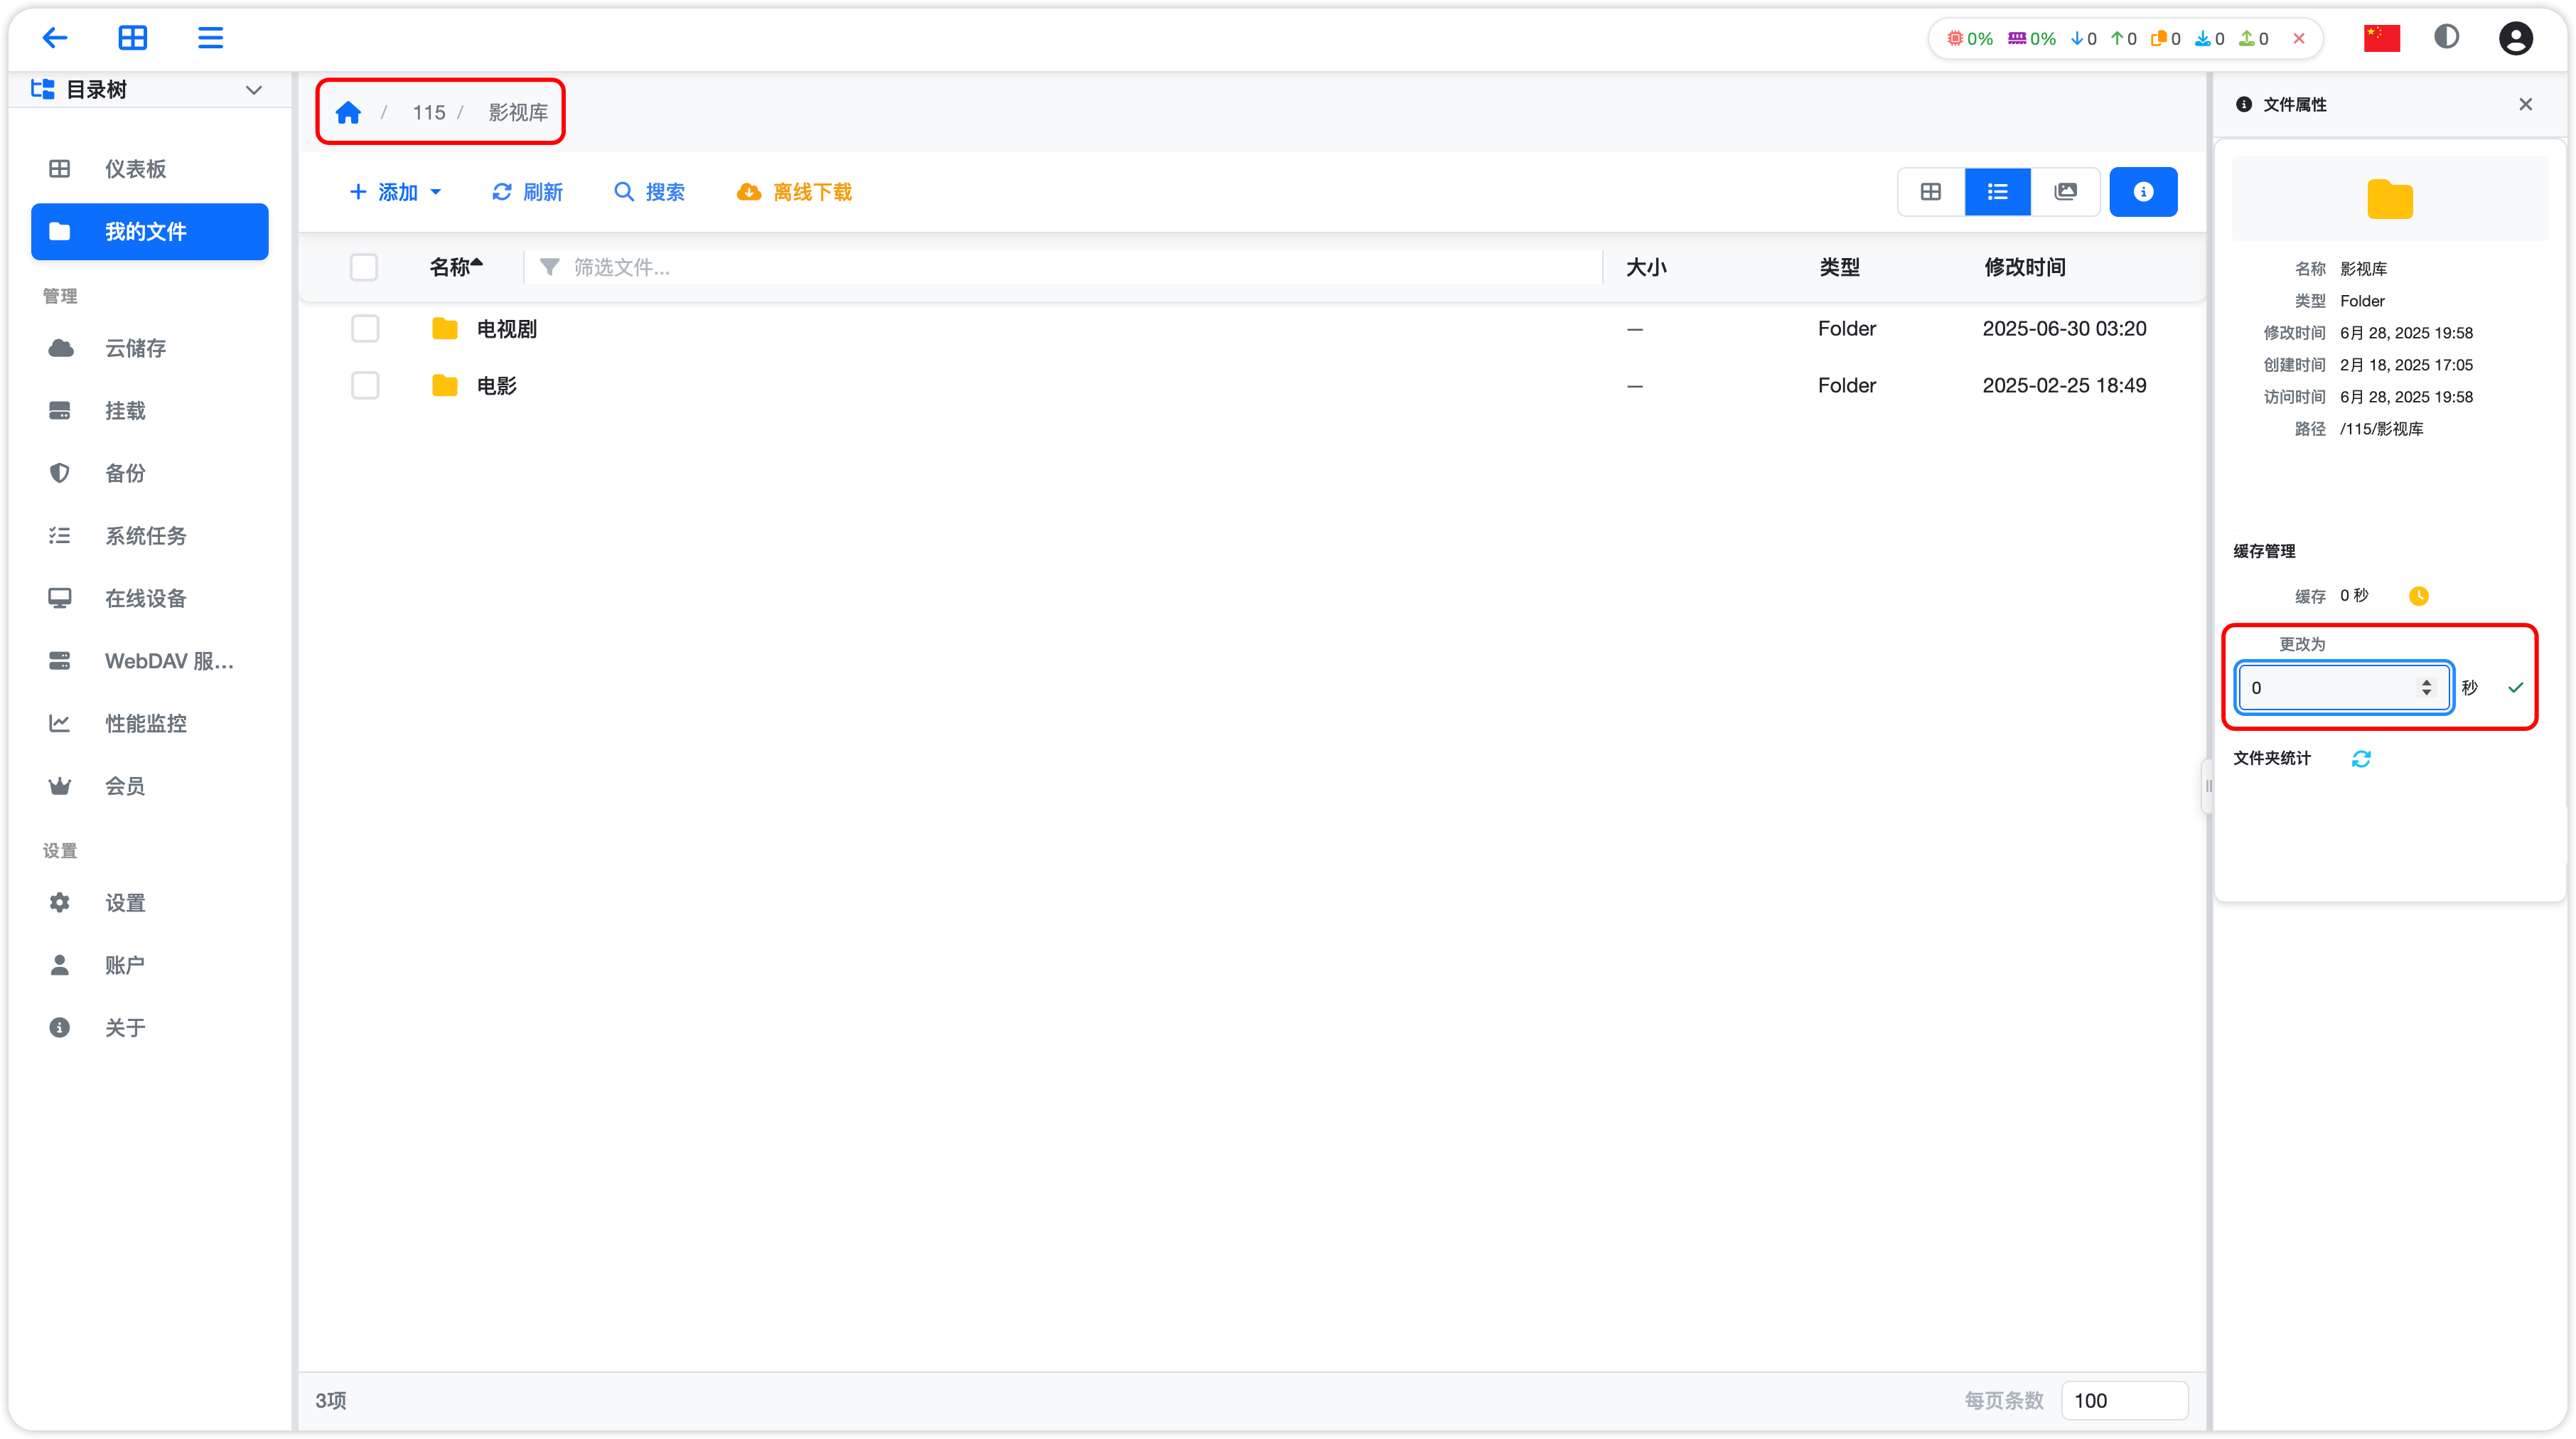Check the 电视剧 folder checkbox
The width and height of the screenshot is (2576, 1439).
(x=365, y=329)
